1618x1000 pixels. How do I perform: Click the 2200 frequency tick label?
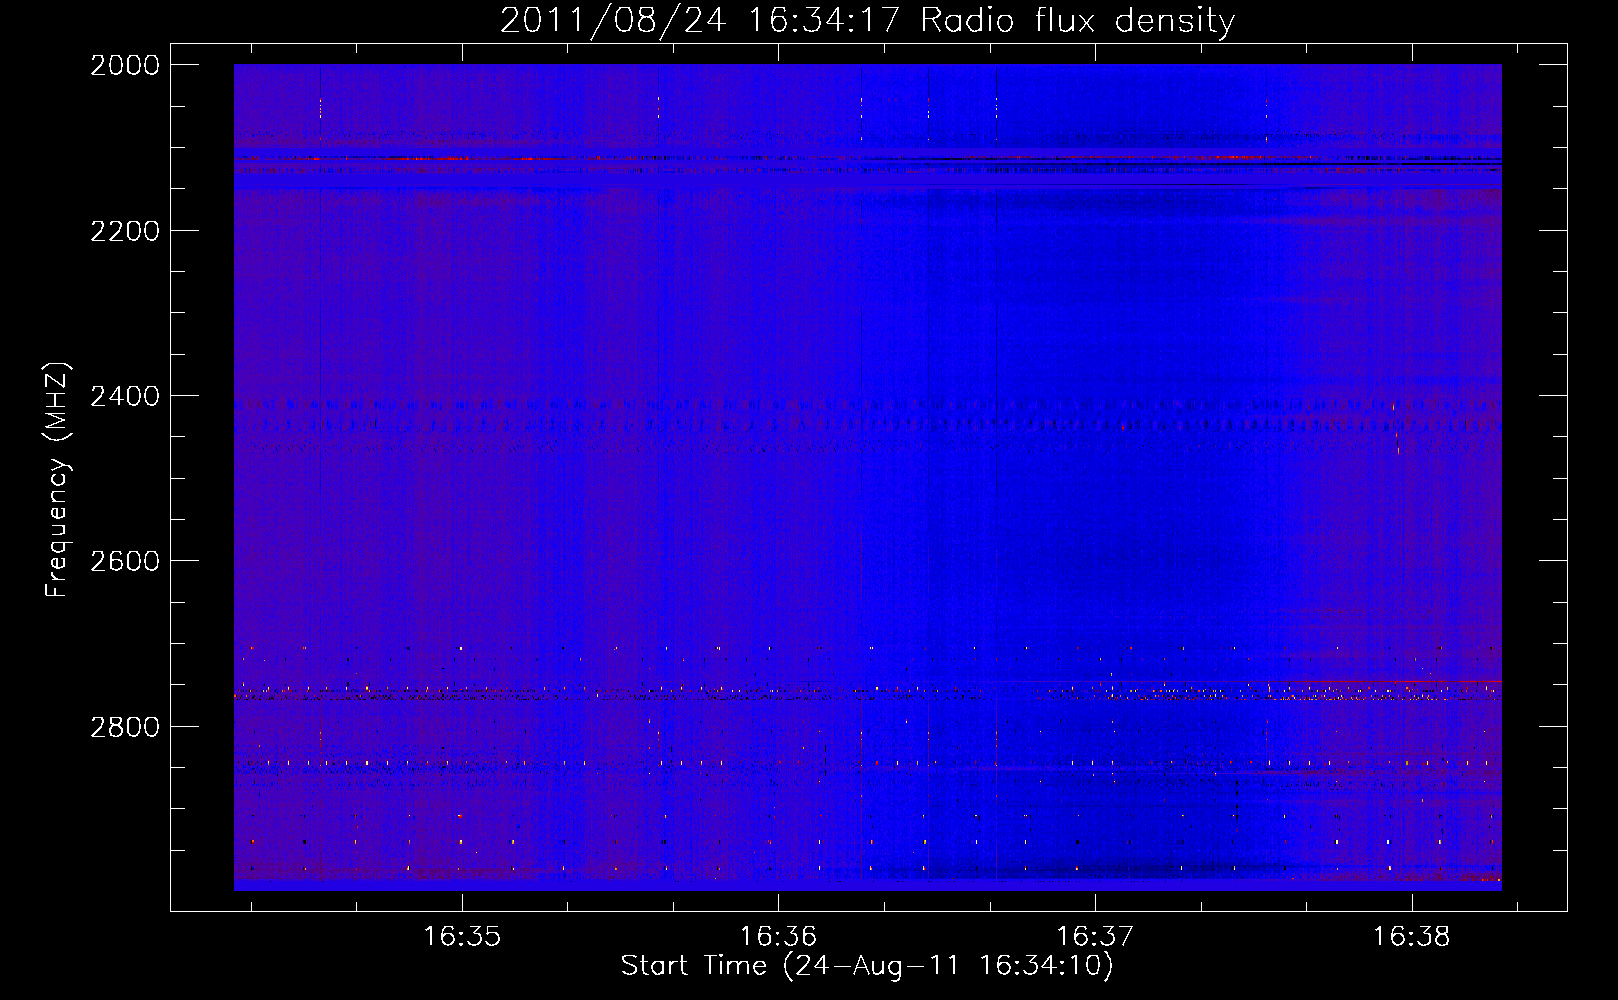pyautogui.click(x=125, y=231)
